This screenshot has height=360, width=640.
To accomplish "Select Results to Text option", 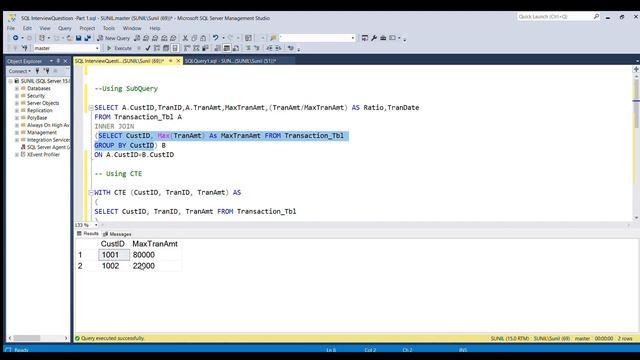I will [218, 48].
